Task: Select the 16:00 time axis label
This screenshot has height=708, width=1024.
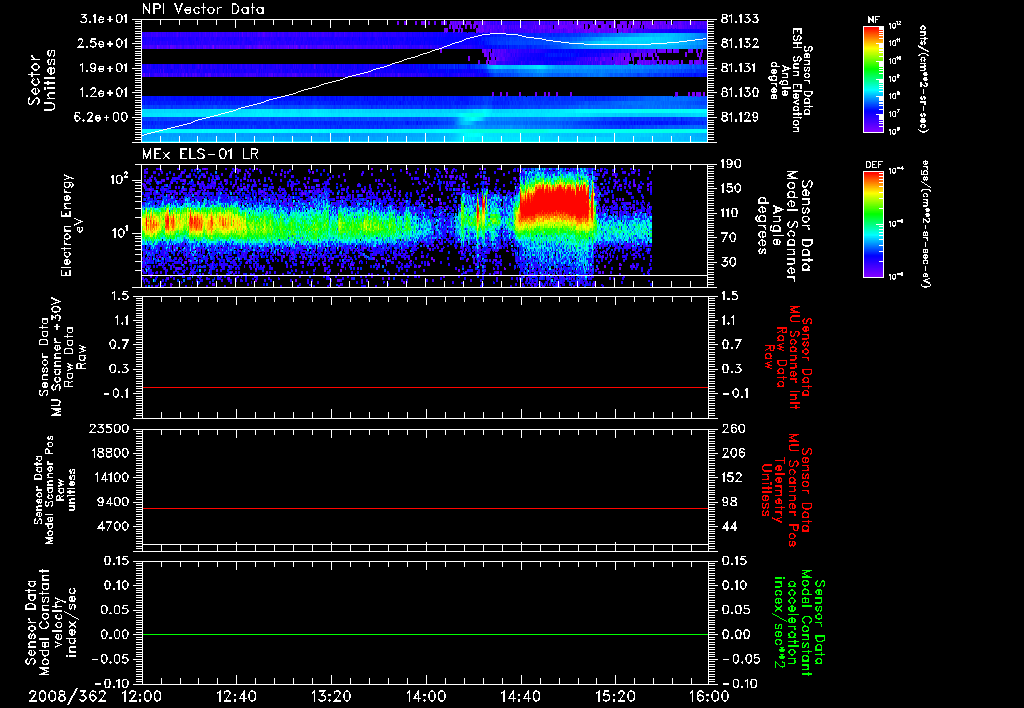Action: (x=708, y=696)
